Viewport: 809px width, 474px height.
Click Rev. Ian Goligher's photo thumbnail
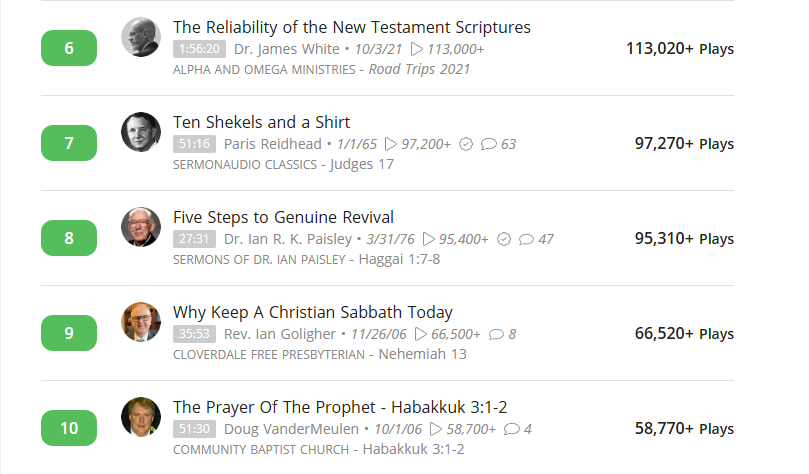[141, 322]
